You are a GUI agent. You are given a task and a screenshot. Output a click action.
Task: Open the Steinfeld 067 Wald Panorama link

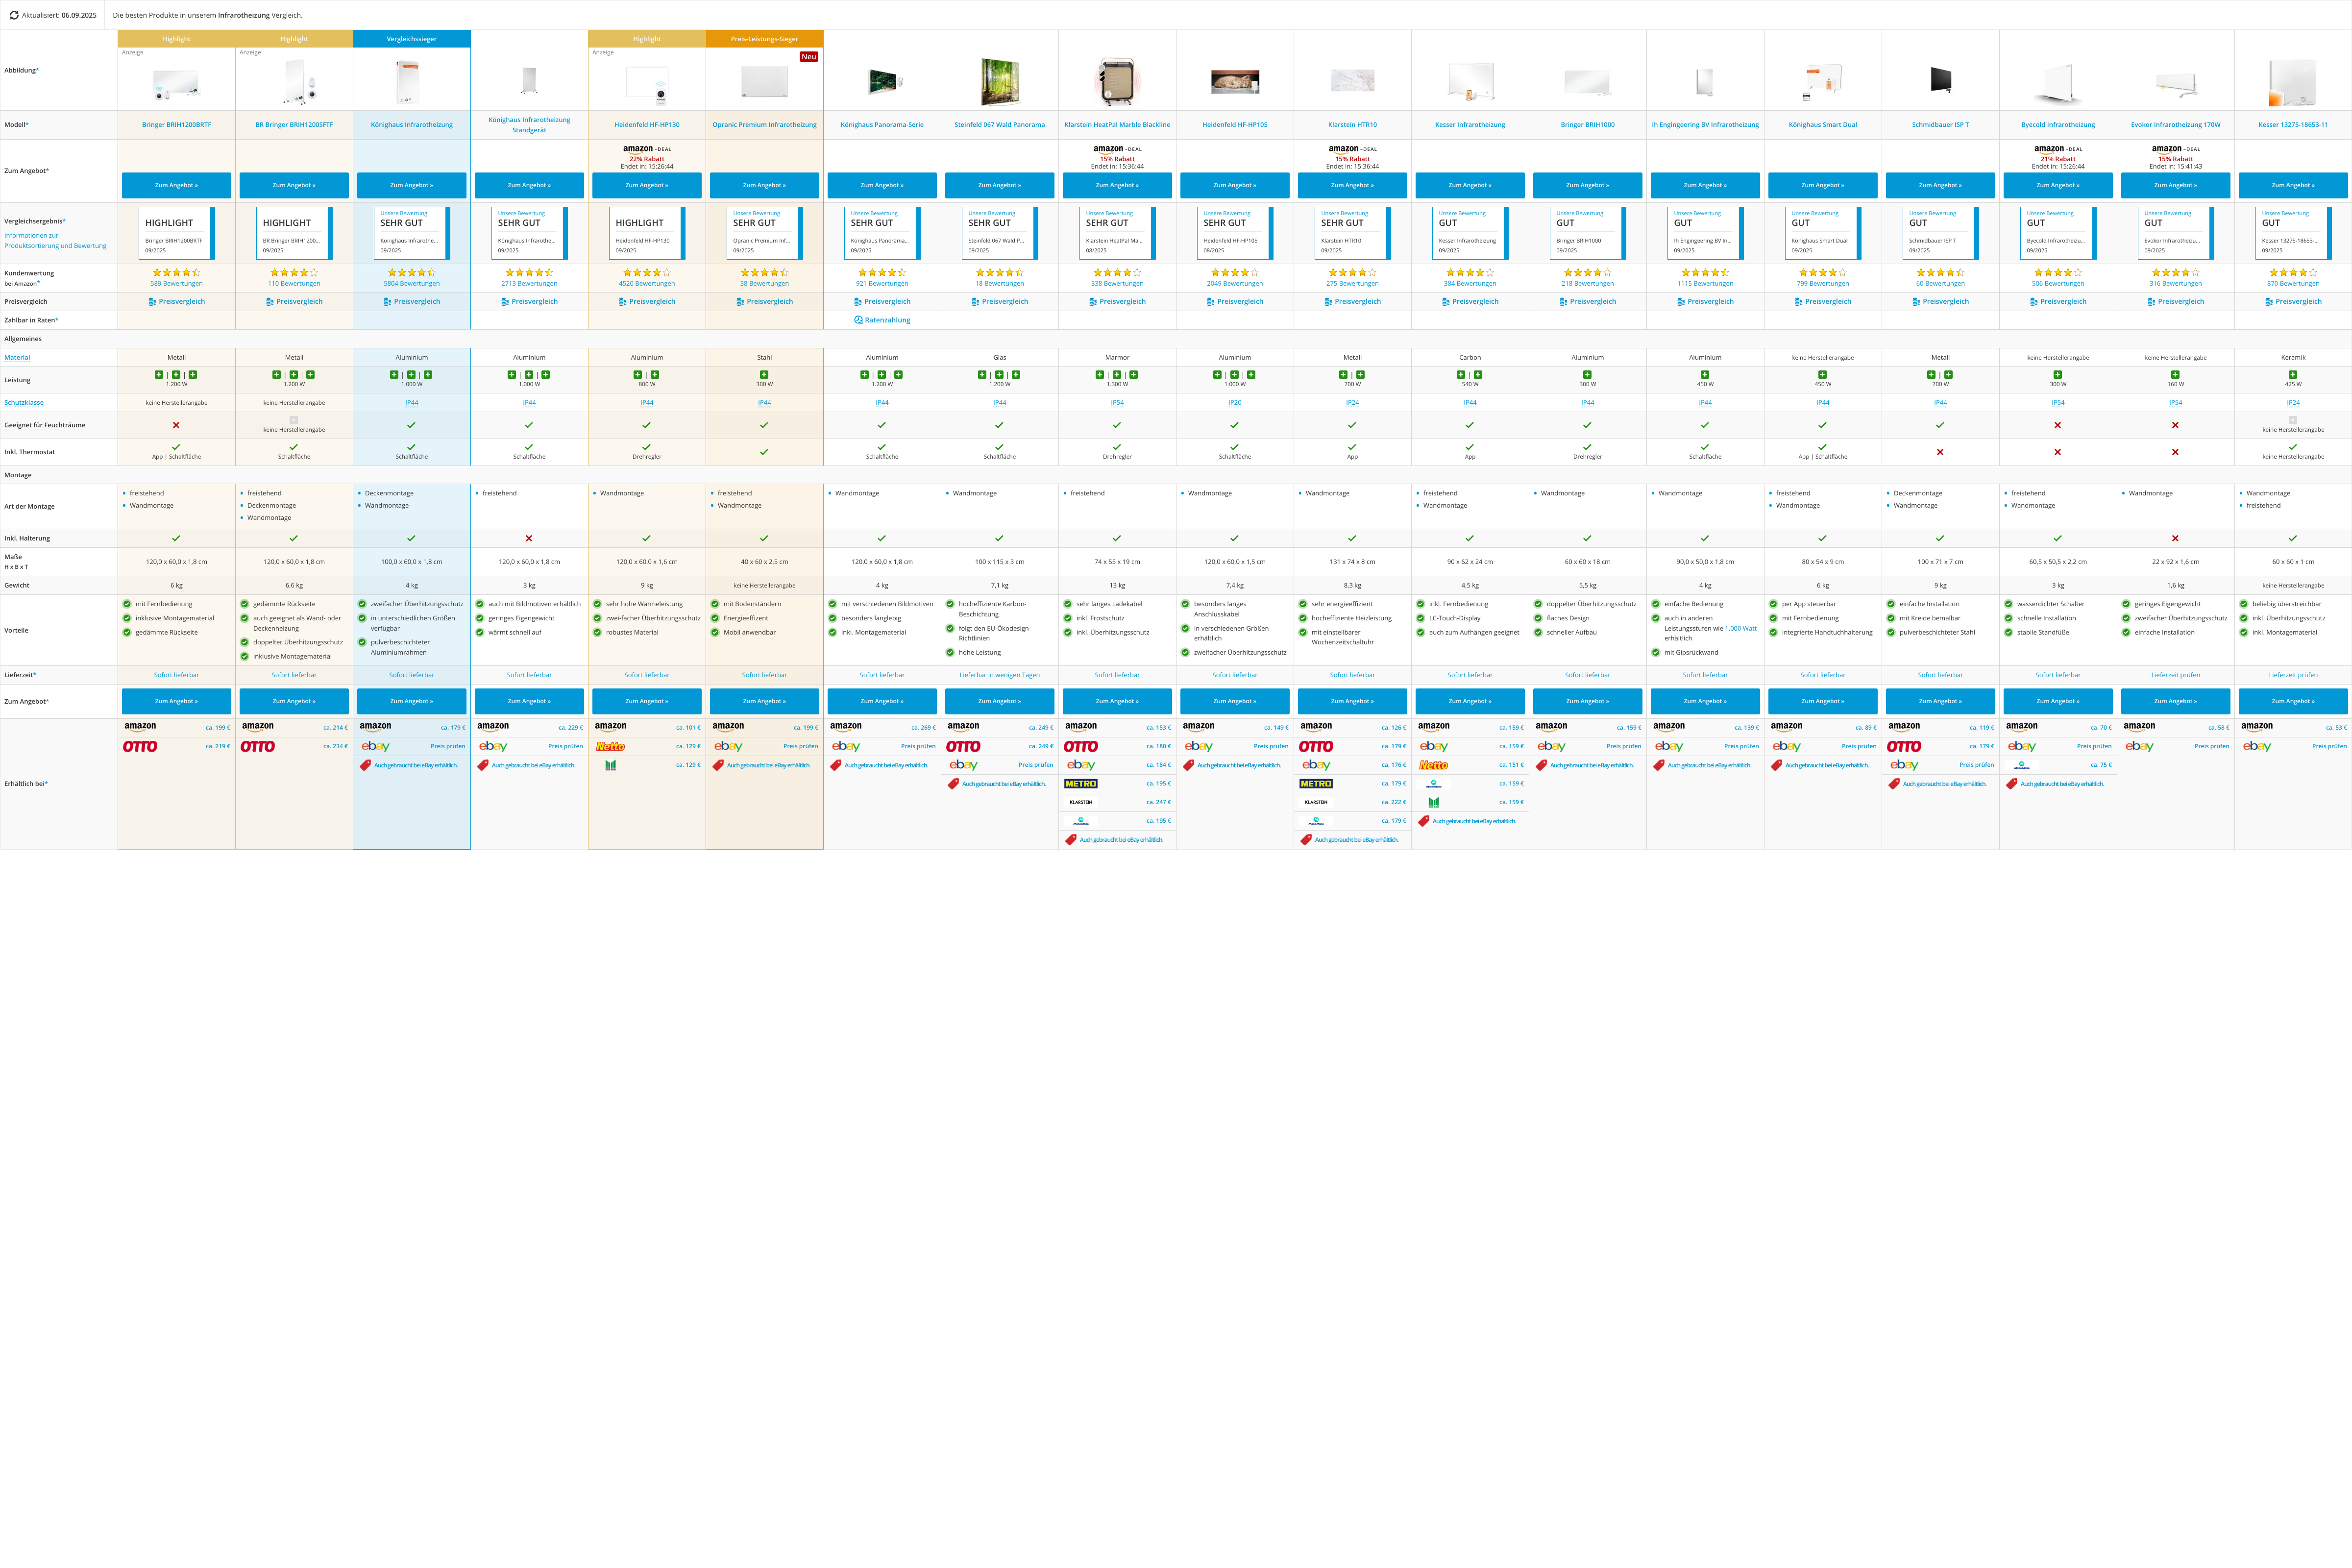[x=999, y=125]
